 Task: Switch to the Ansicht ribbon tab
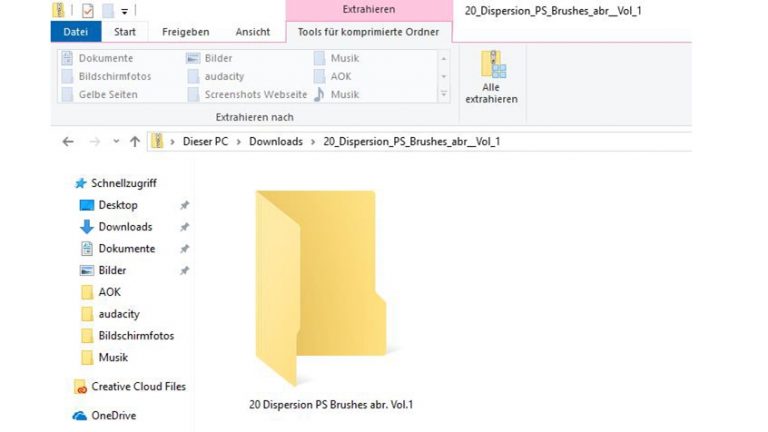click(253, 32)
